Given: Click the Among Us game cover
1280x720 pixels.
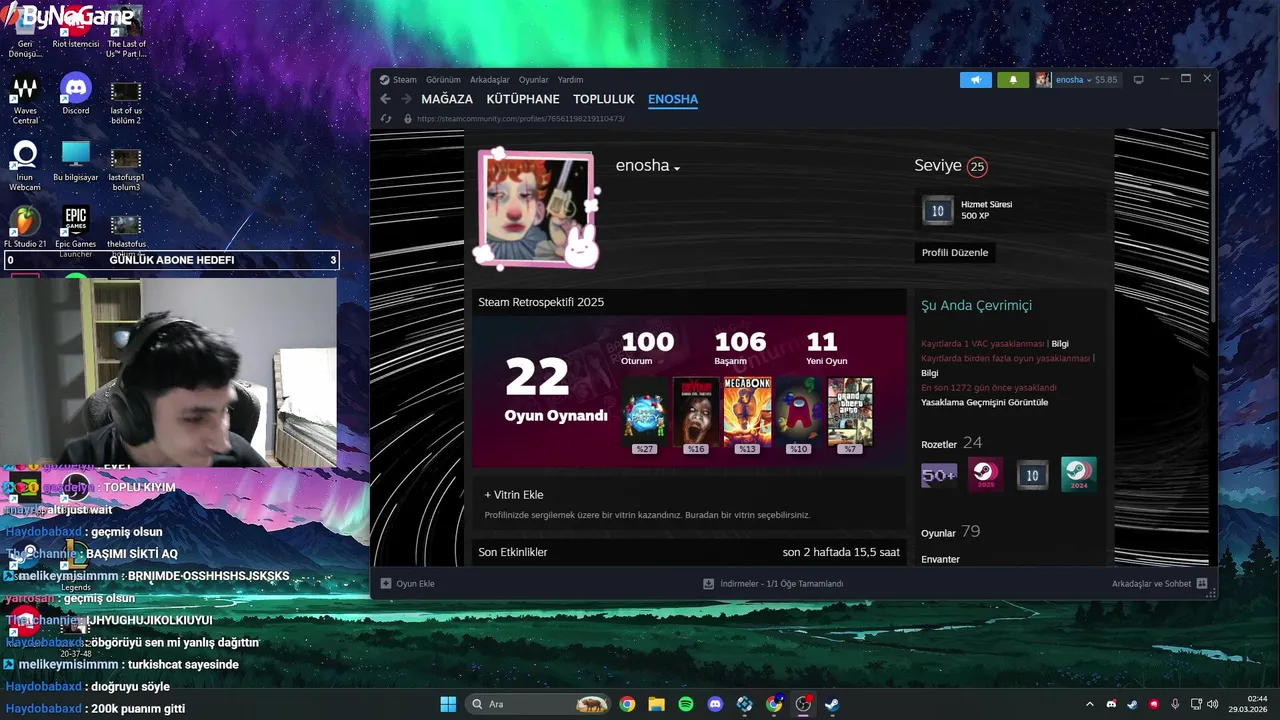Looking at the screenshot, I should tap(798, 410).
